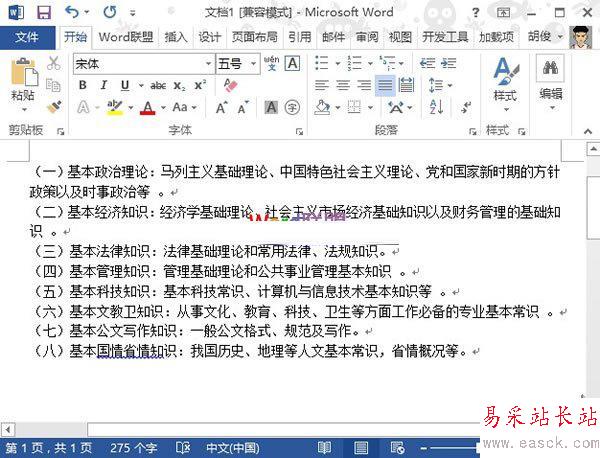Switch to Print Layout view in status bar
The width and height of the screenshot is (600, 458).
361,447
